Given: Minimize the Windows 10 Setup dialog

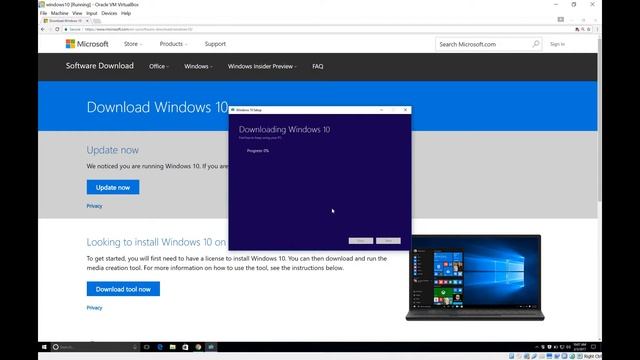Looking at the screenshot, I should 381,110.
